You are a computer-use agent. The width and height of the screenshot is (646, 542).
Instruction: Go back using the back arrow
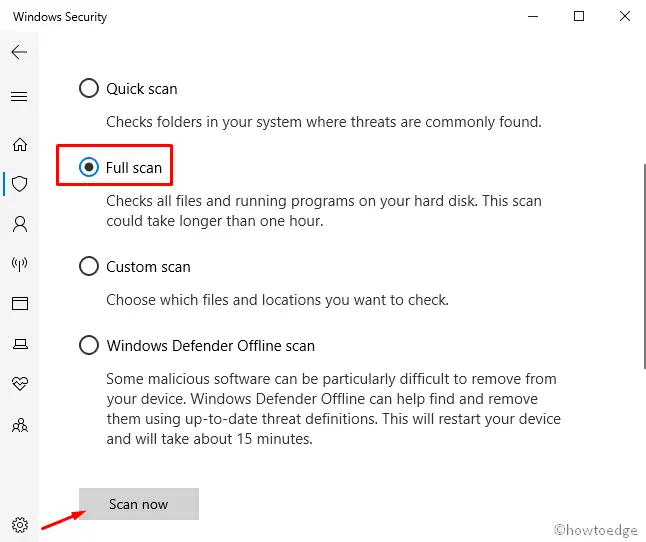[18, 52]
